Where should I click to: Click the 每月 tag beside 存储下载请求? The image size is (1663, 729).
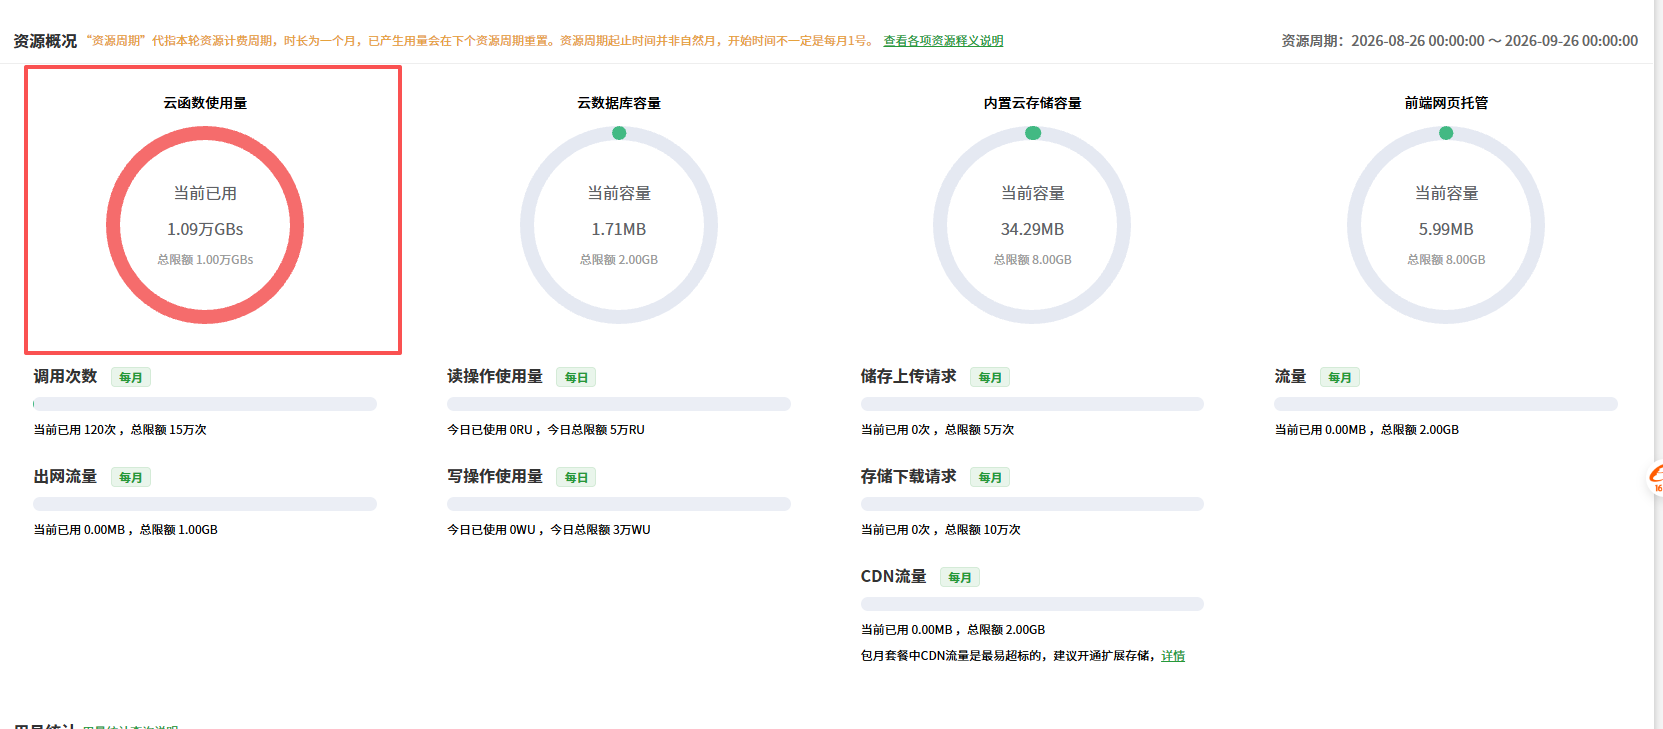tap(990, 477)
